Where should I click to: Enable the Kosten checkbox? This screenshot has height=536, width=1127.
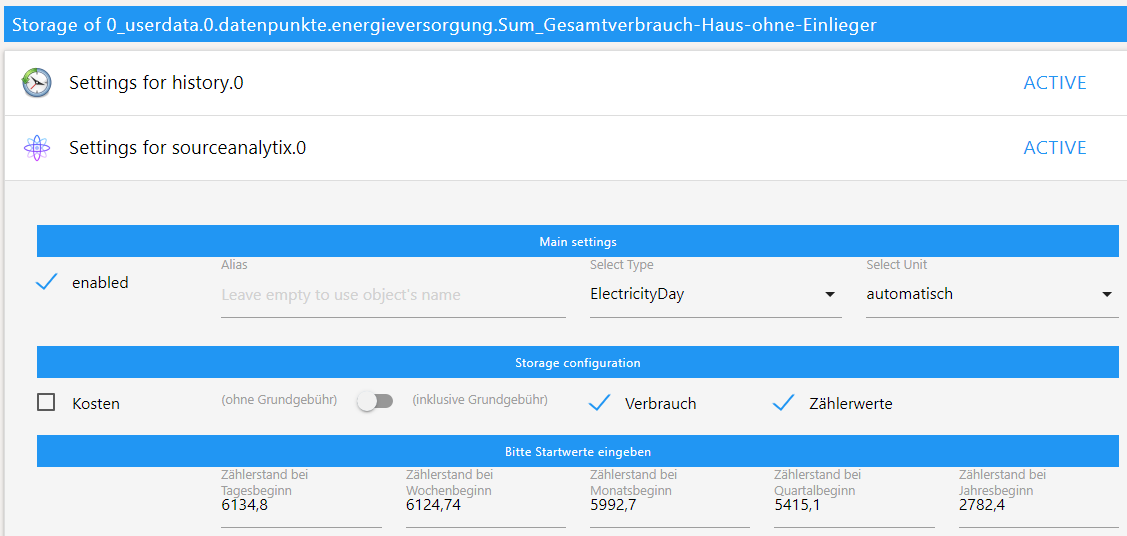click(x=46, y=403)
